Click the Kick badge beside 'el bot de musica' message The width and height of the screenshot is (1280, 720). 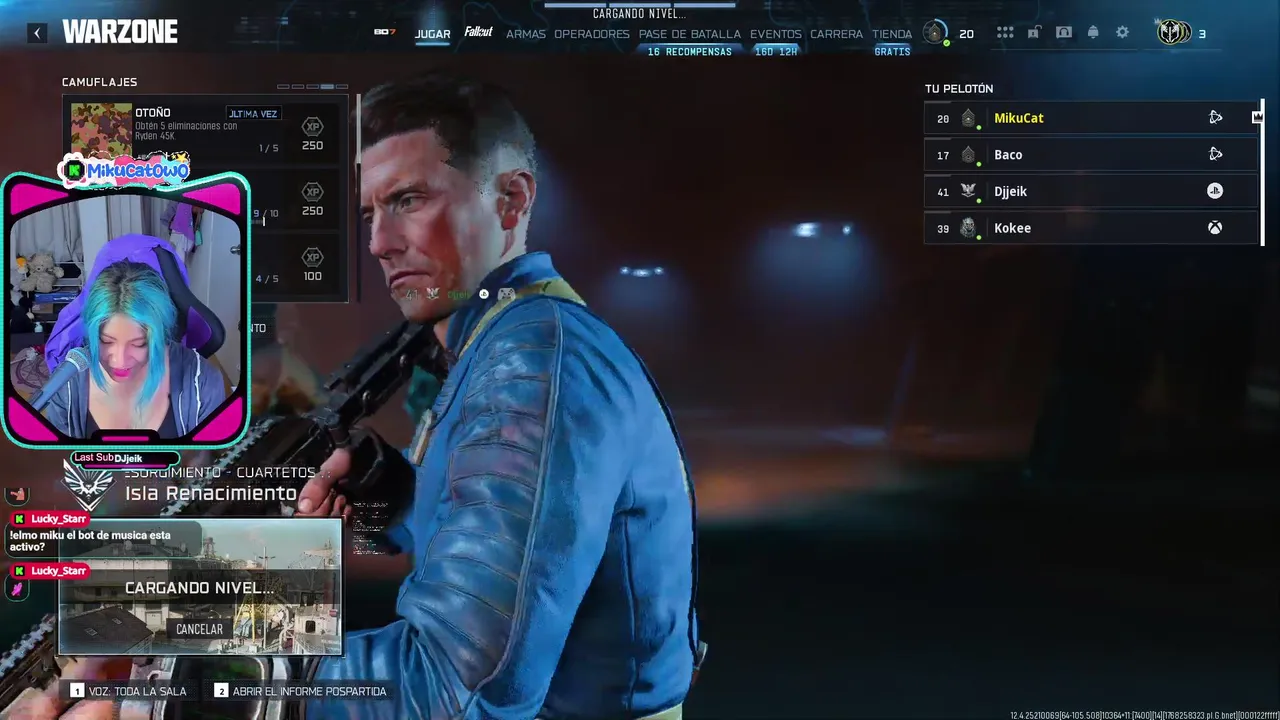18,519
